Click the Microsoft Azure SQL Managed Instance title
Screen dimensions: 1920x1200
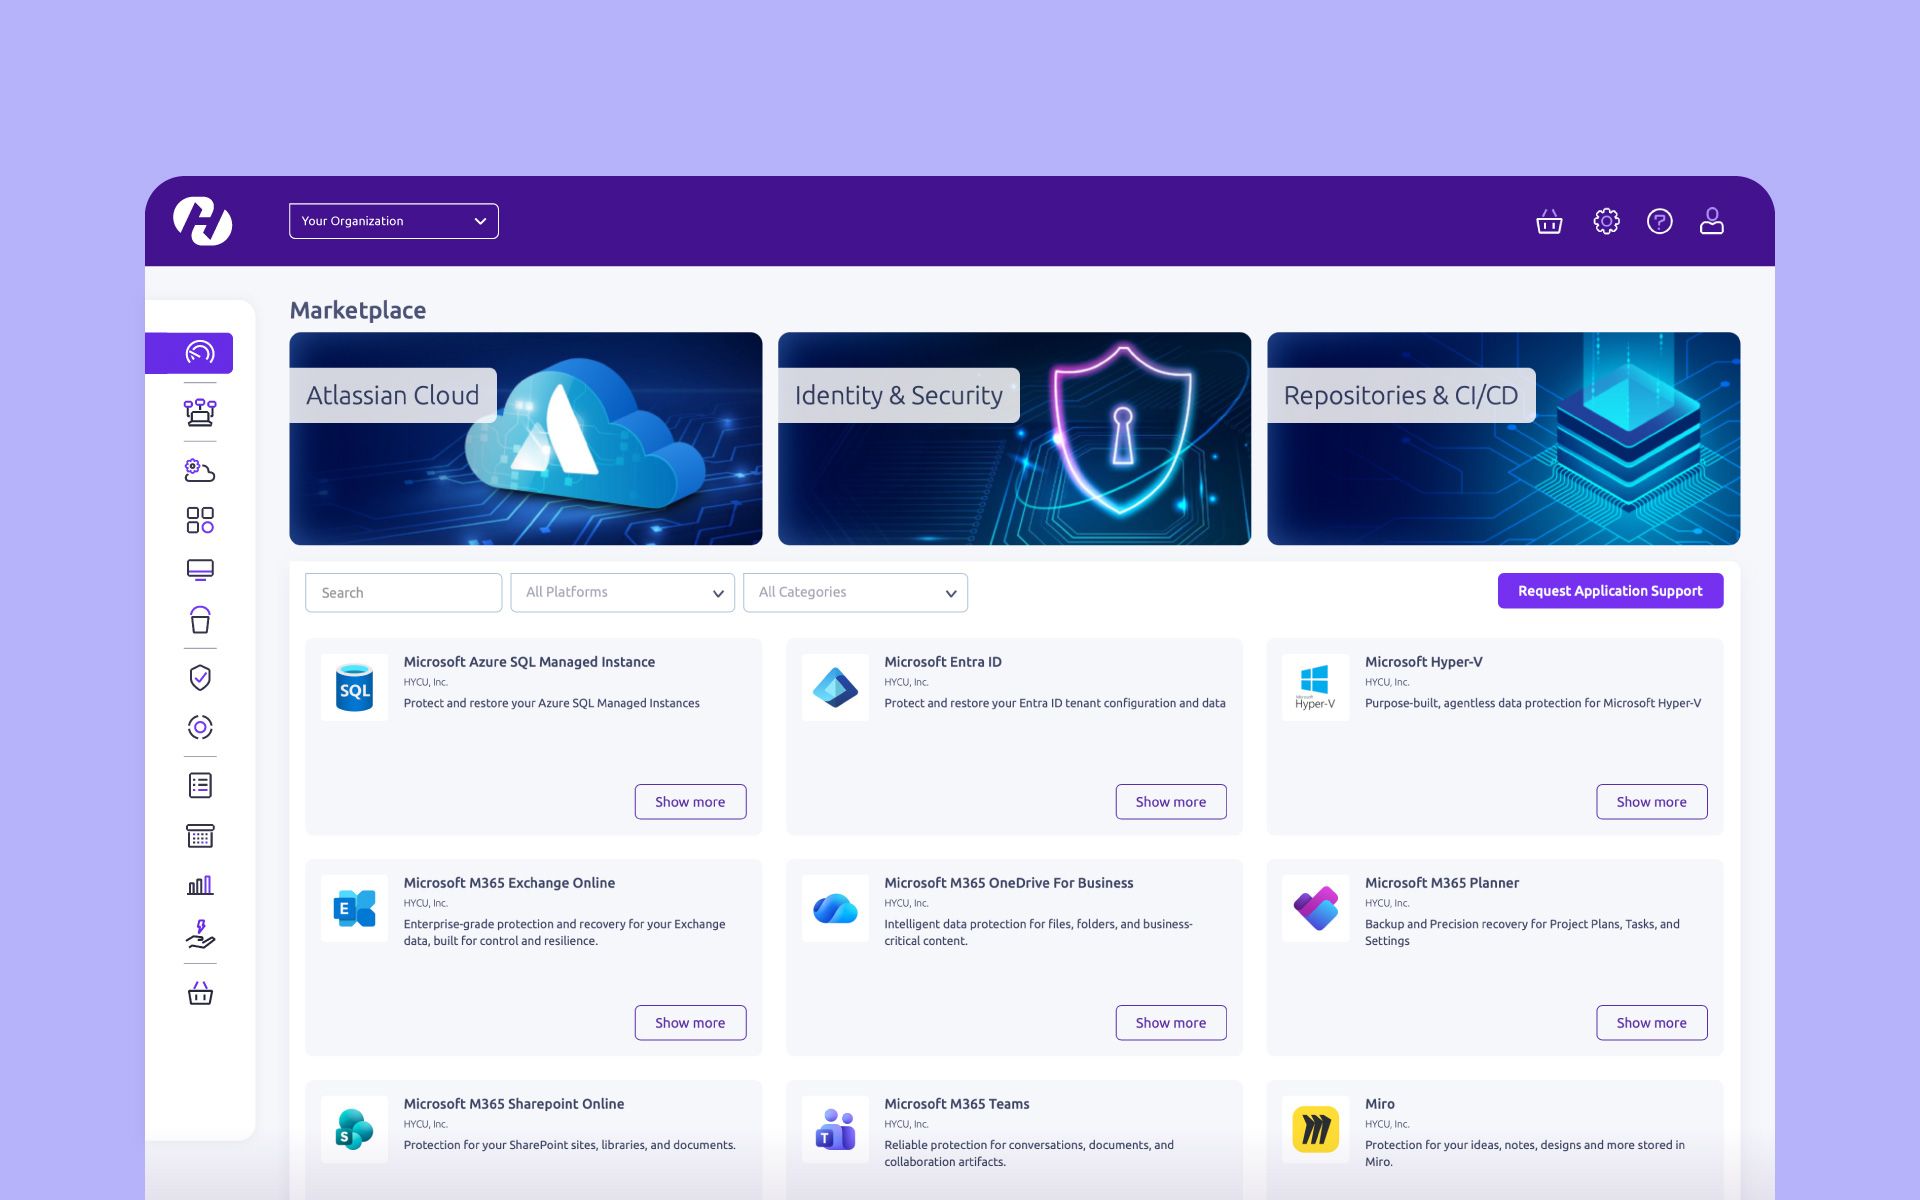tap(529, 662)
